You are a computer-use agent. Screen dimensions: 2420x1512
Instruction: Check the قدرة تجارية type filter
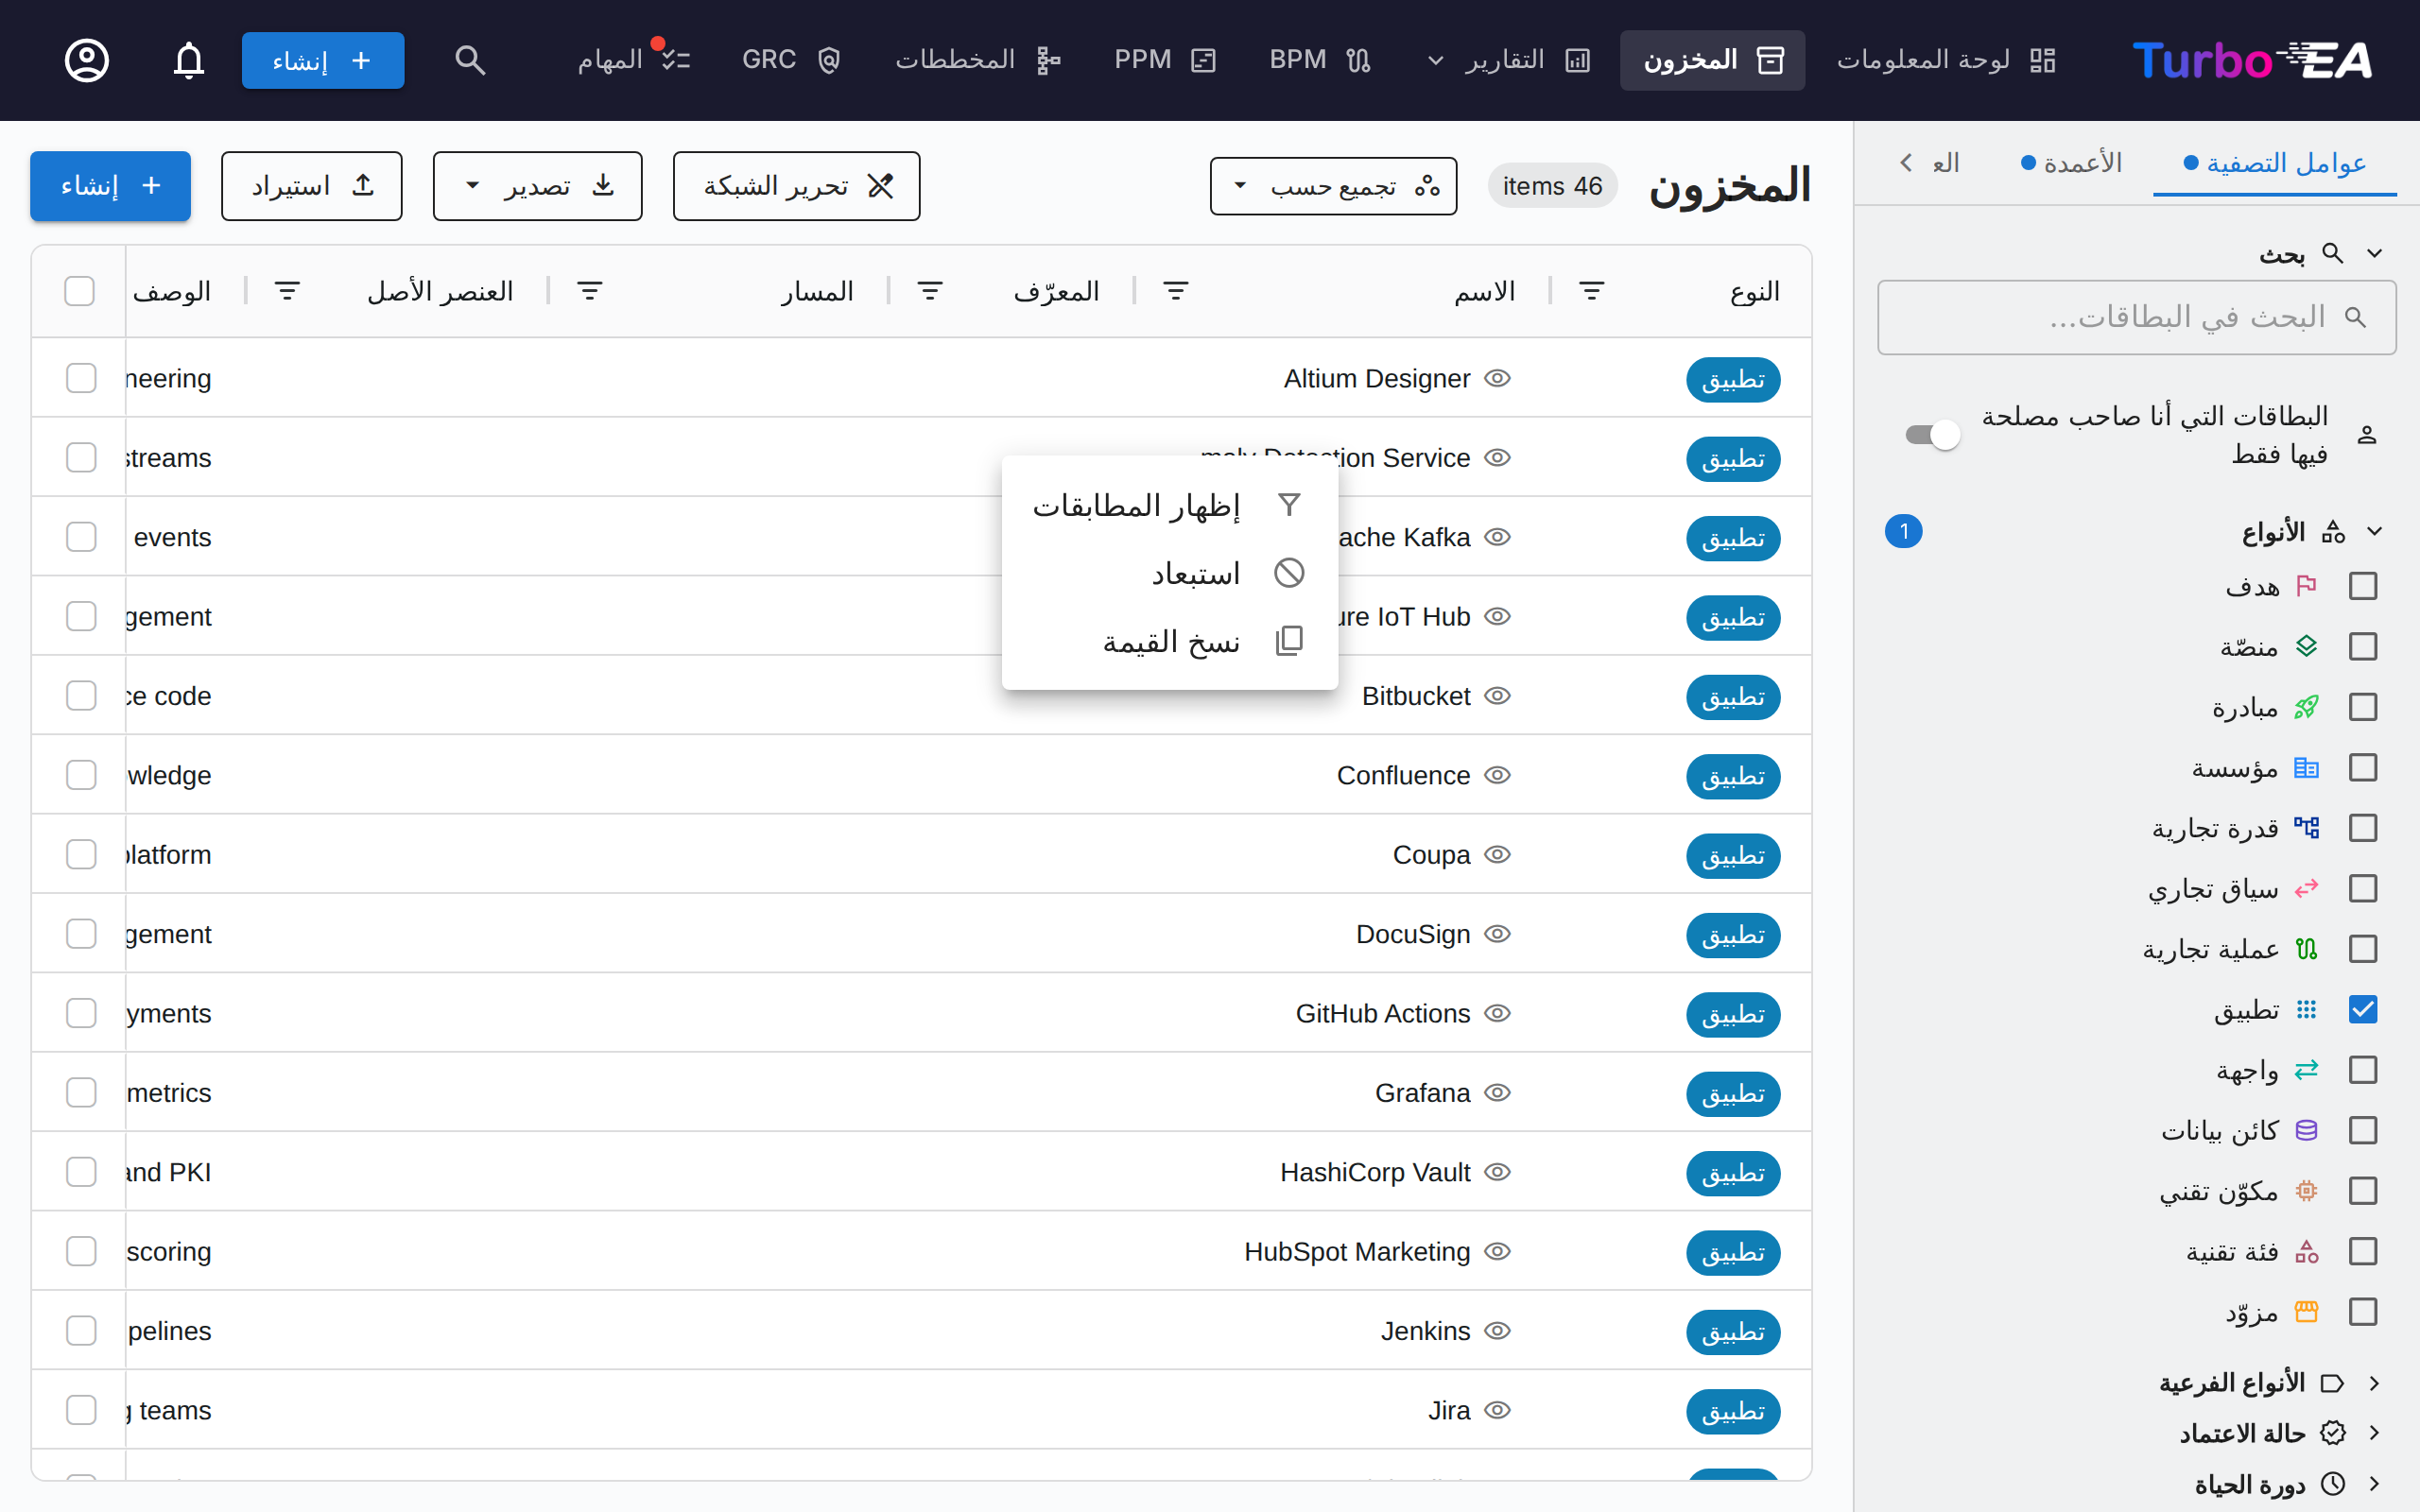click(x=2363, y=828)
